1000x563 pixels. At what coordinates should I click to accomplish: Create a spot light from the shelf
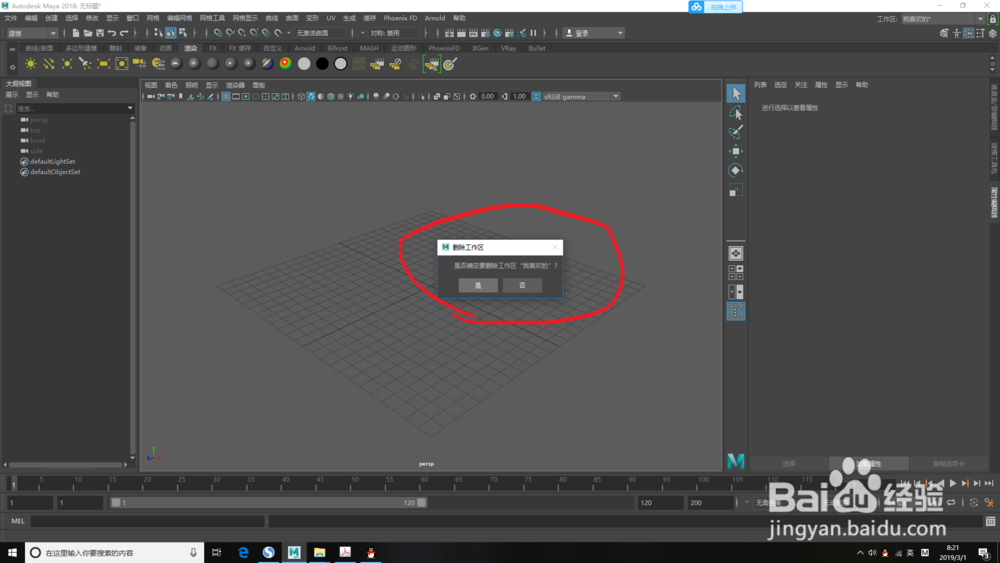pyautogui.click(x=85, y=64)
